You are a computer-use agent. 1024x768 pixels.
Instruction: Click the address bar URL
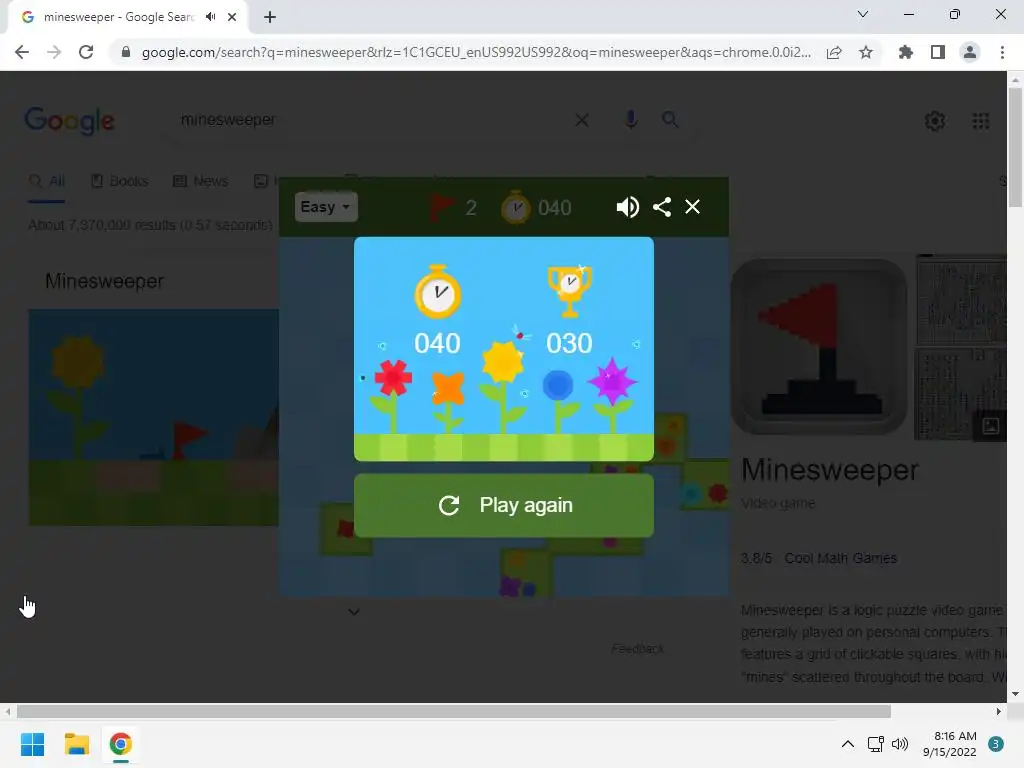pos(476,52)
